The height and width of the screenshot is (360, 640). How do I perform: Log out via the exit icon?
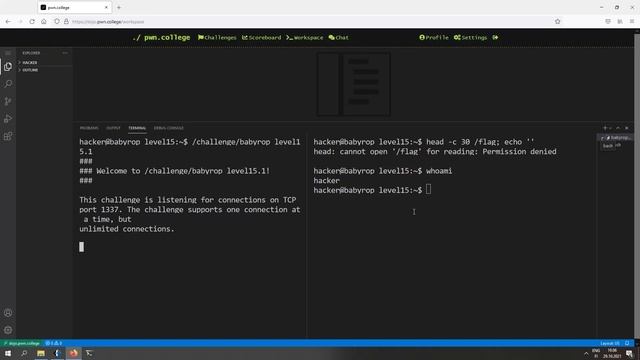tap(495, 38)
